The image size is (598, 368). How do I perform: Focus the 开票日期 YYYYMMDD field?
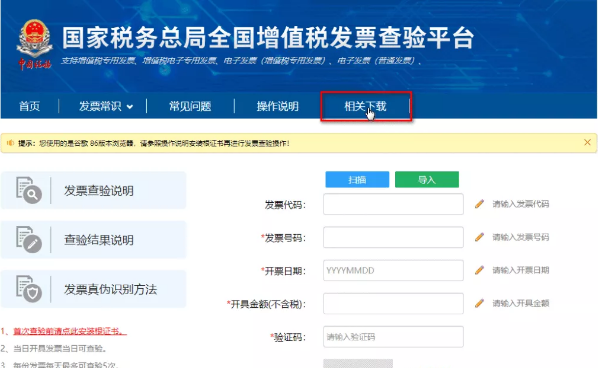393,270
